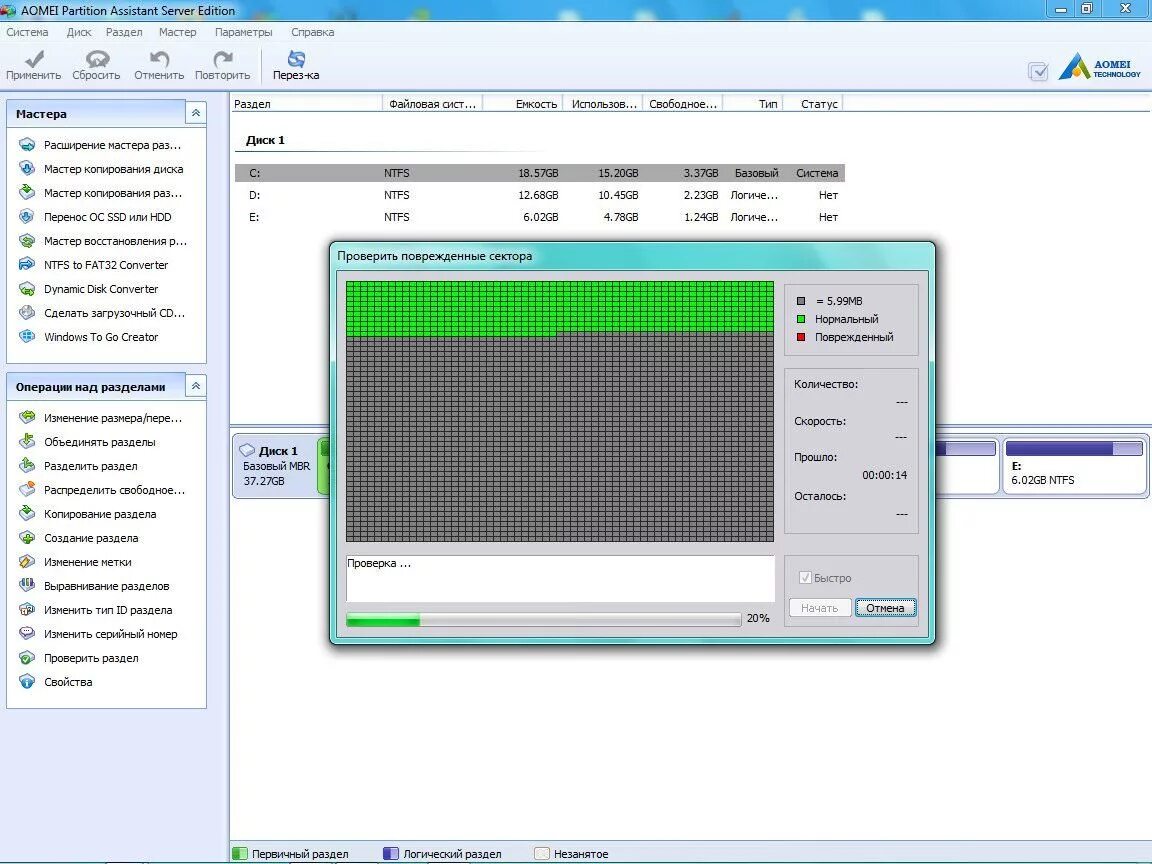
Task: Select Объединять разделы icon
Action: click(27, 442)
